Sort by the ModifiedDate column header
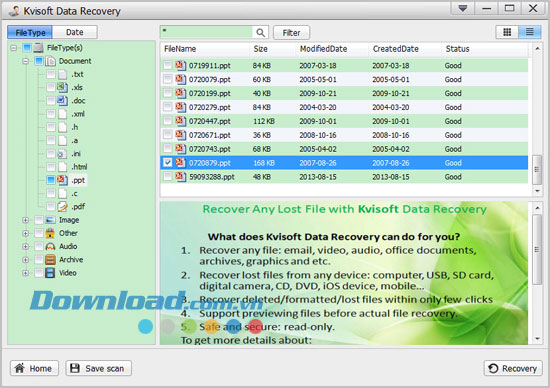 click(x=332, y=49)
